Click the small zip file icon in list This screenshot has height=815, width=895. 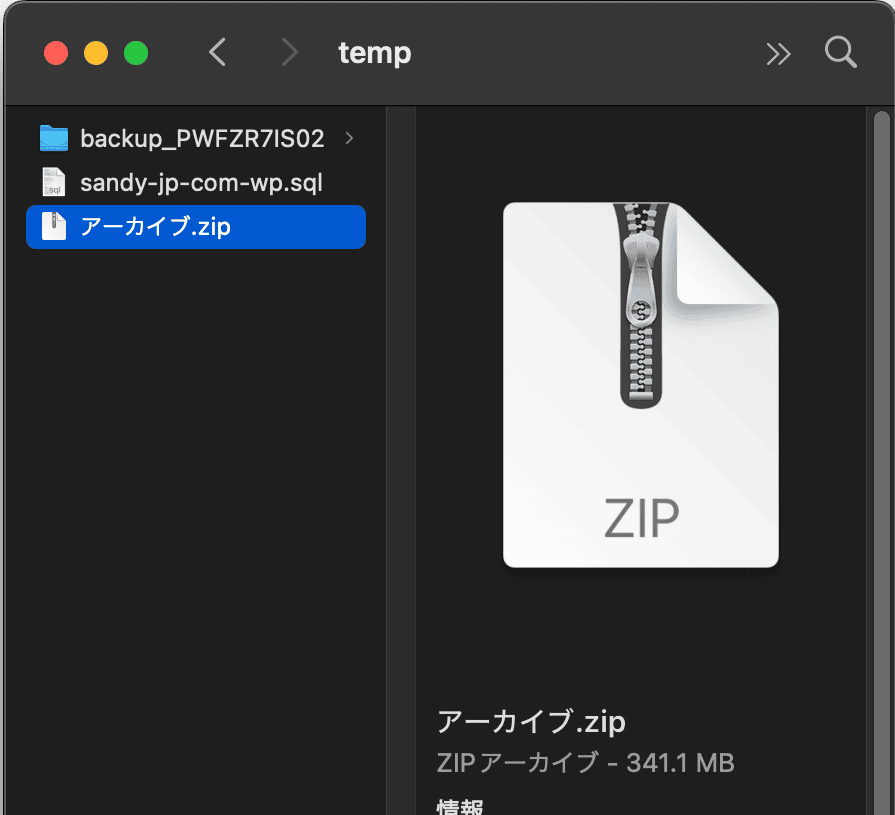(53, 227)
